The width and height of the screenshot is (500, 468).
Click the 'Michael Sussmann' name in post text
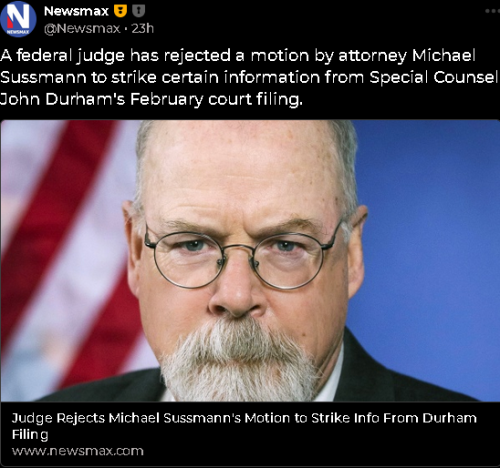pos(444,56)
